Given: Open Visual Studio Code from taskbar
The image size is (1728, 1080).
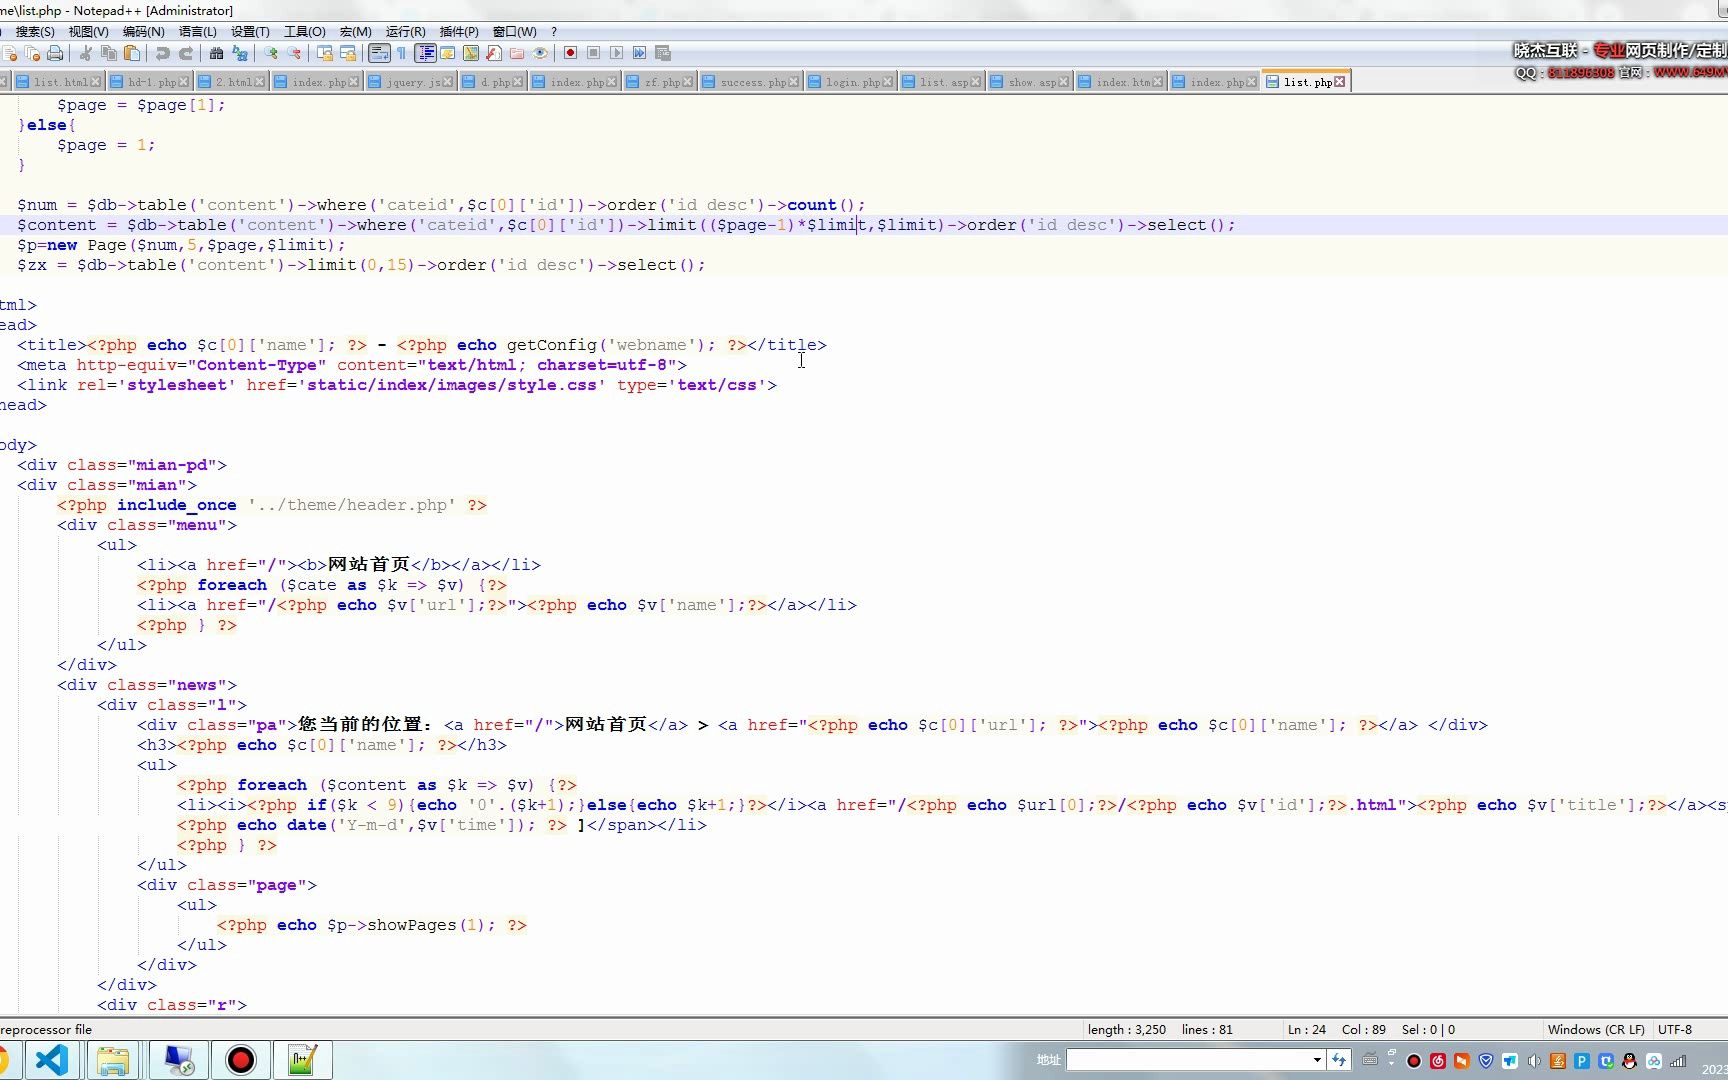Looking at the screenshot, I should tap(51, 1060).
